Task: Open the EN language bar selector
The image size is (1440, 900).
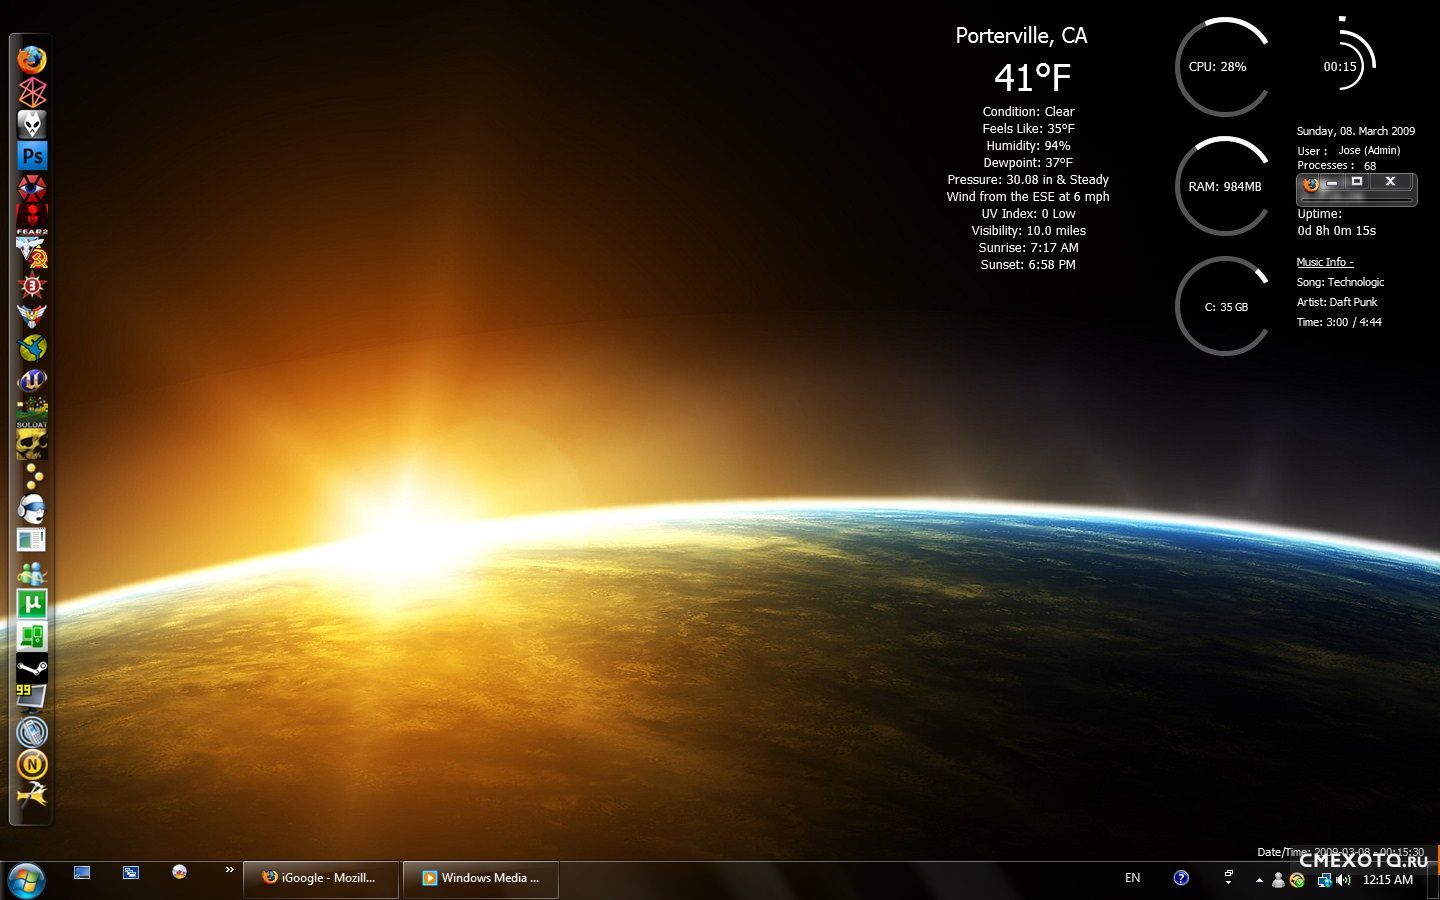Action: pos(1132,878)
